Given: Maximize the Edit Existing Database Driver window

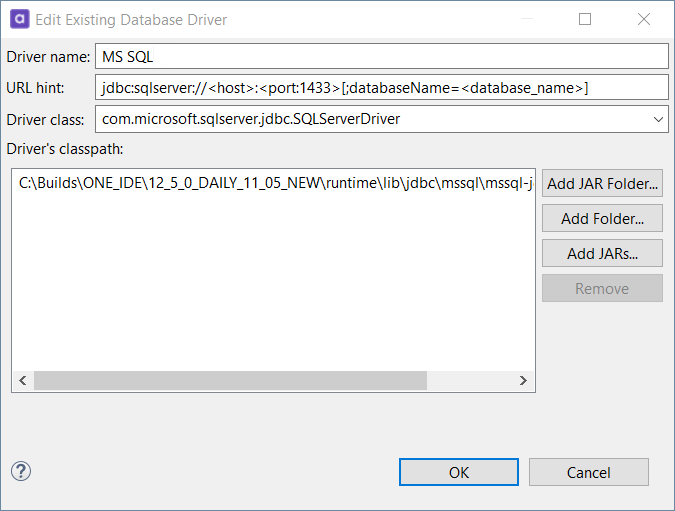Looking at the screenshot, I should point(585,19).
